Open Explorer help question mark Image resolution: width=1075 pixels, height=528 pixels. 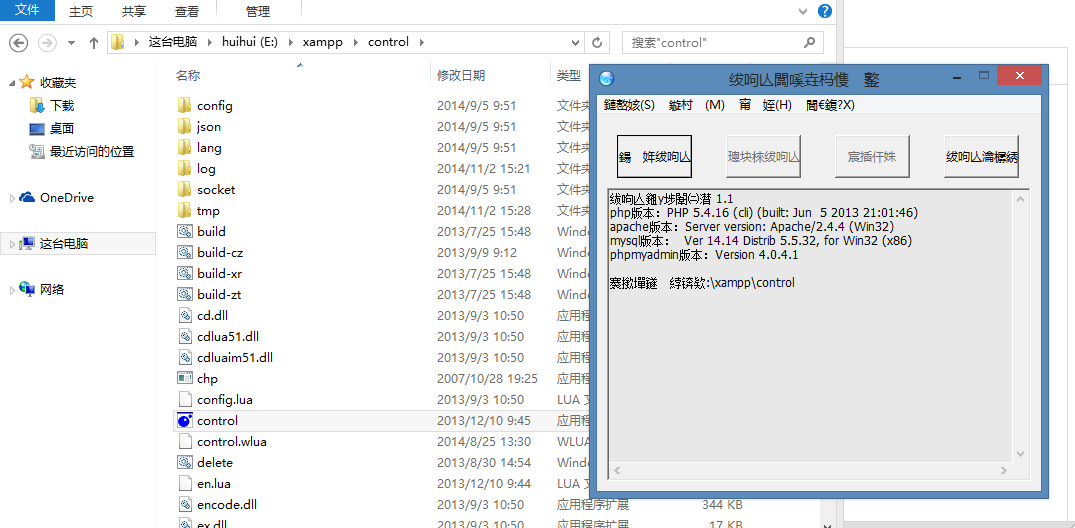click(x=825, y=11)
